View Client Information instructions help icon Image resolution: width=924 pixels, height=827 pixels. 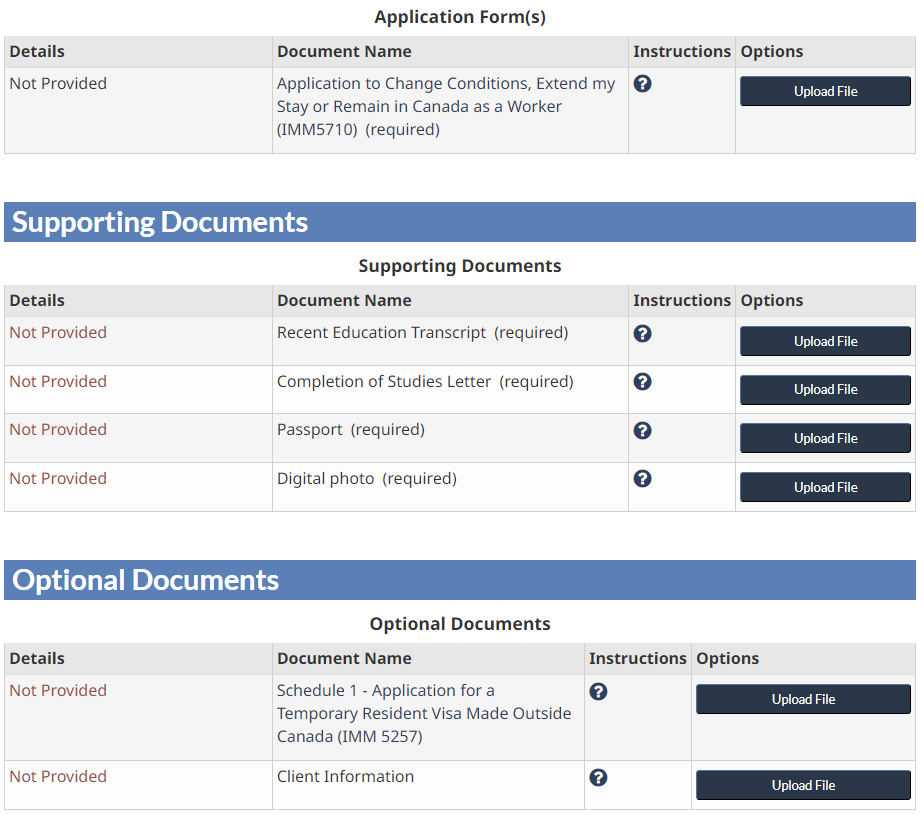[x=598, y=777]
